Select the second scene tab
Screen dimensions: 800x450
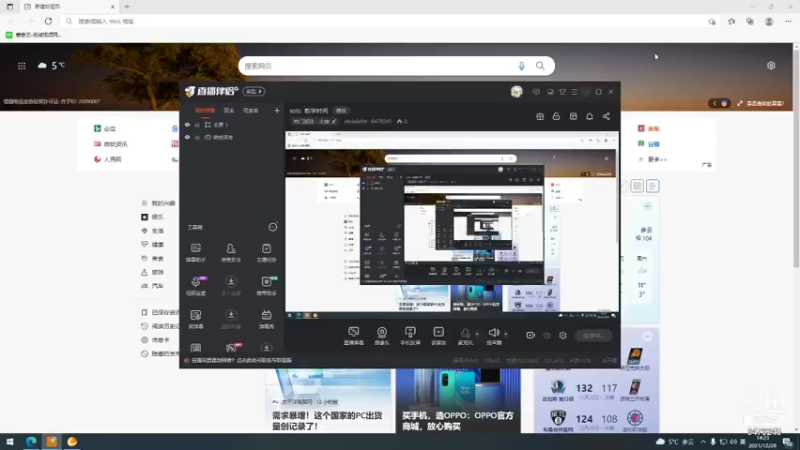229,110
